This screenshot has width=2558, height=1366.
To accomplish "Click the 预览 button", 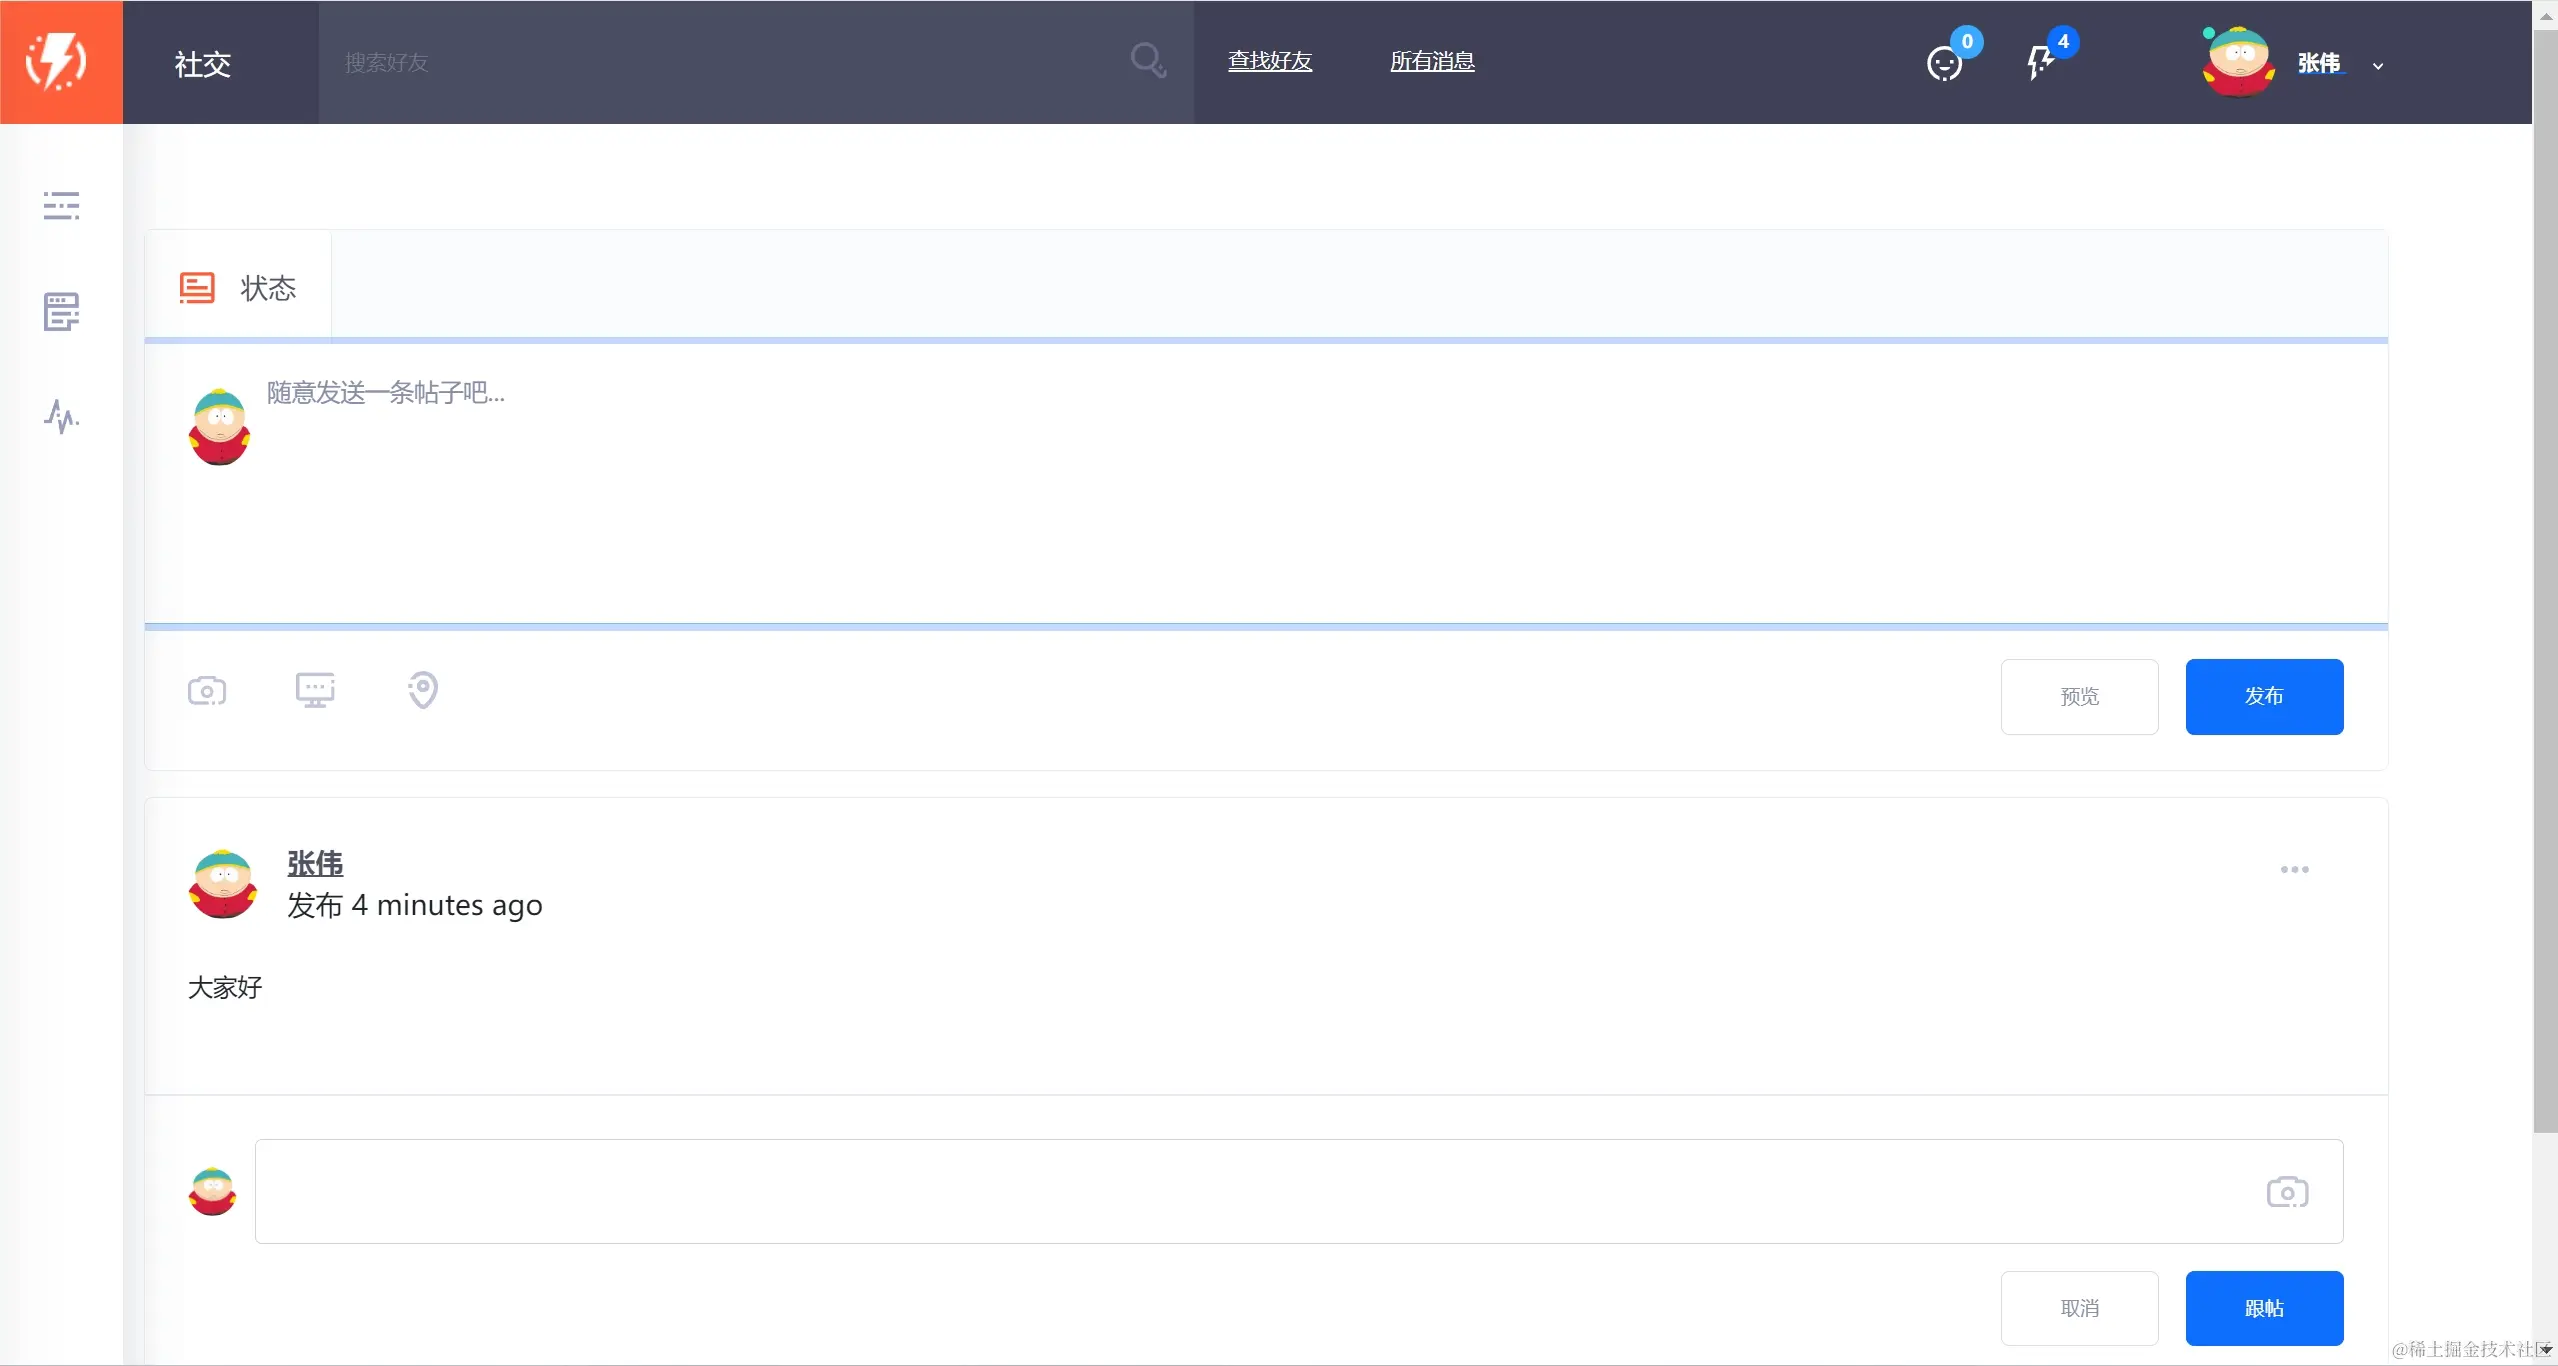I will (x=2079, y=696).
